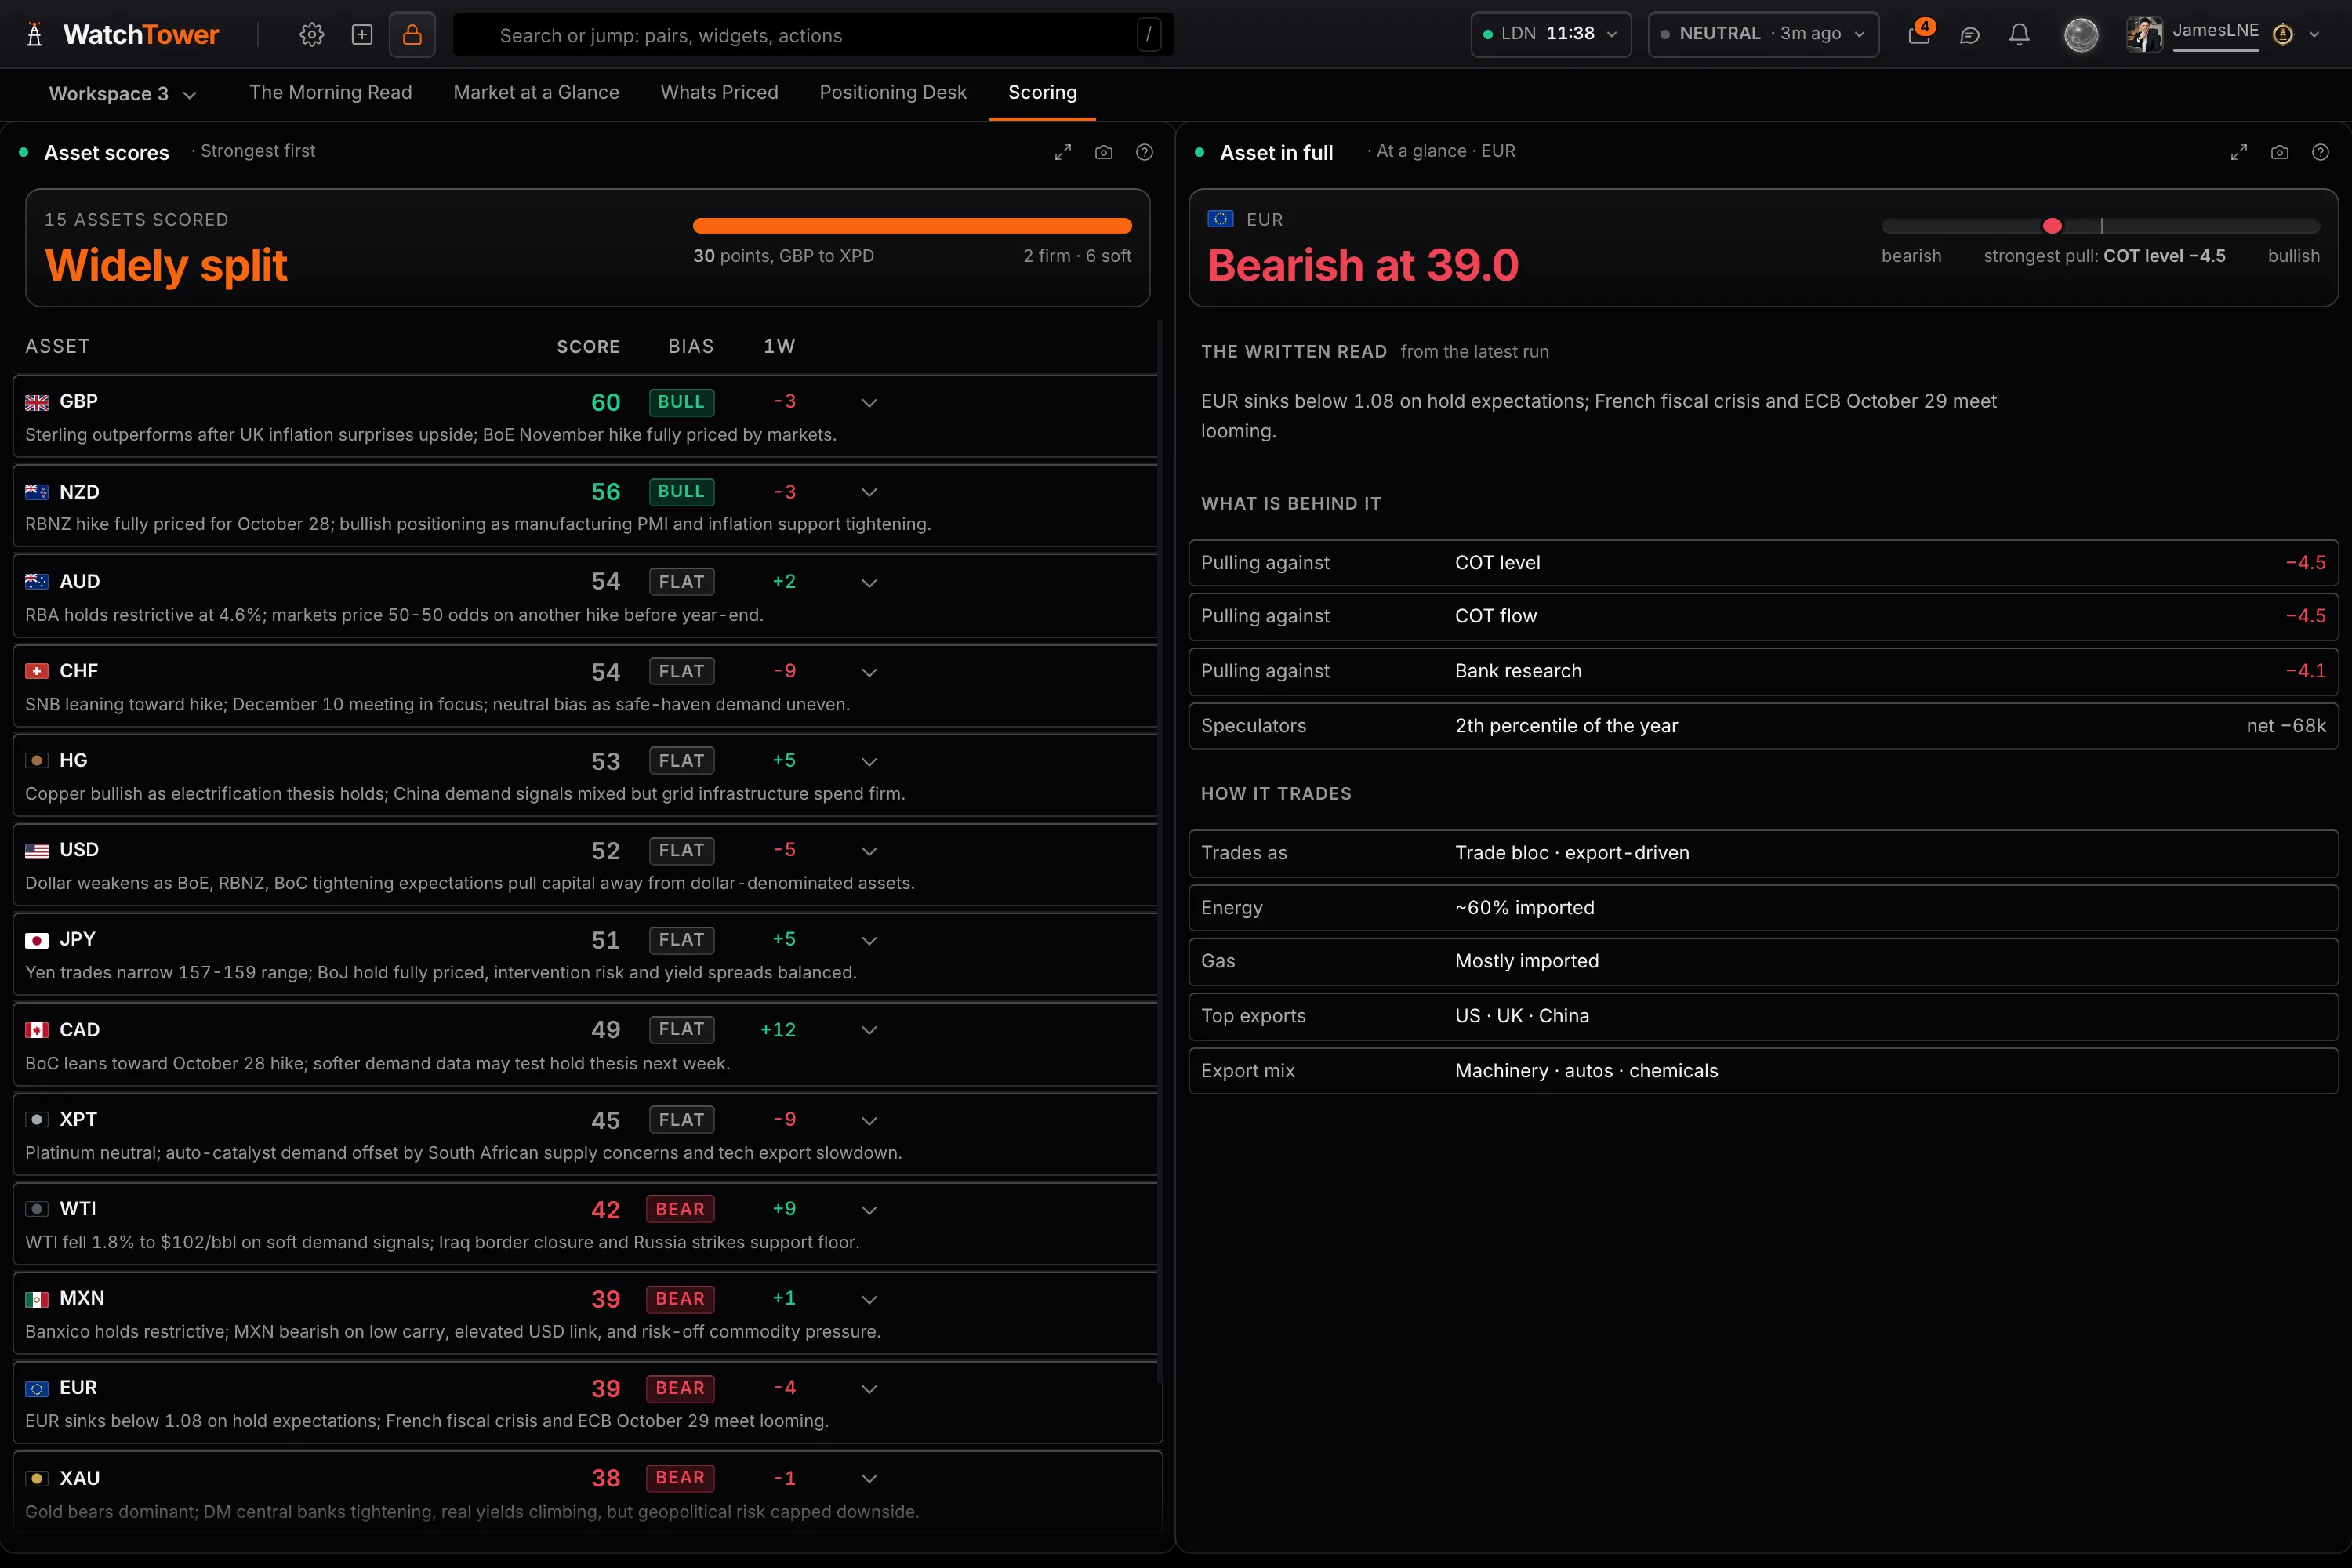Click 'Machinery · autos · chemicals' value
The height and width of the screenshot is (1568, 2352).
[x=1586, y=1071]
